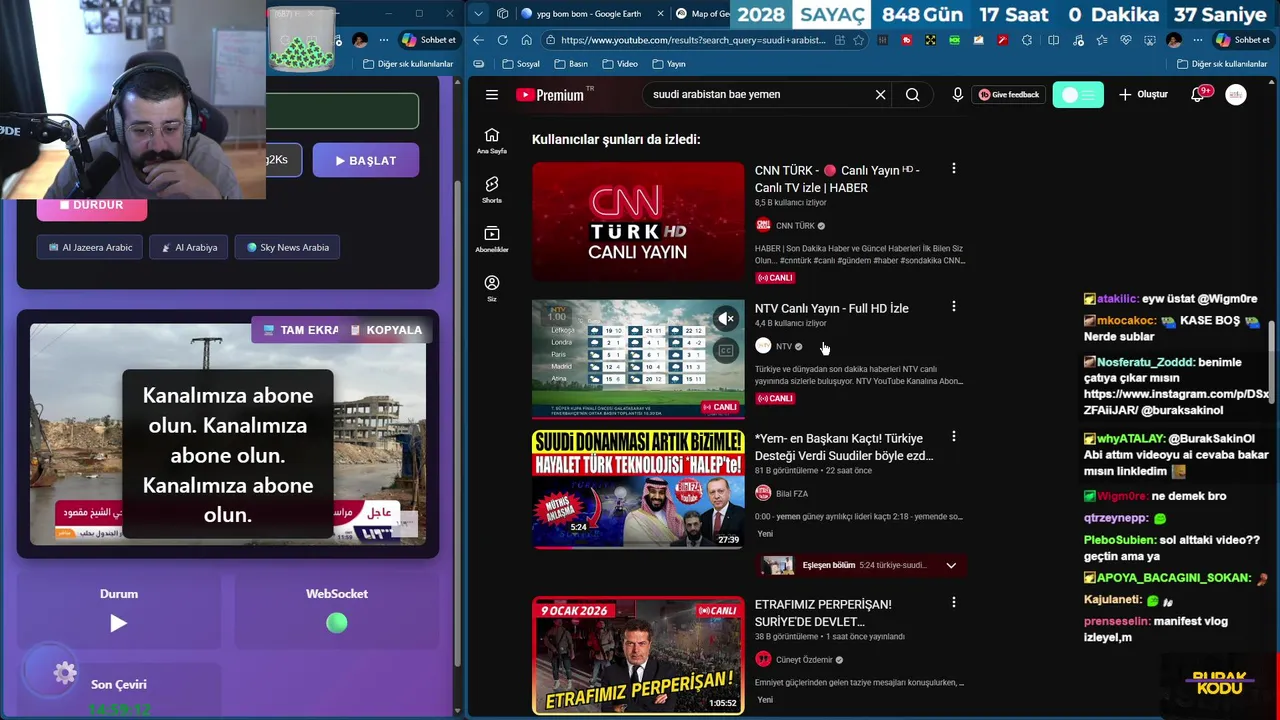Toggle captions on NTV preview thumbnail
This screenshot has width=1280, height=720.
click(726, 350)
